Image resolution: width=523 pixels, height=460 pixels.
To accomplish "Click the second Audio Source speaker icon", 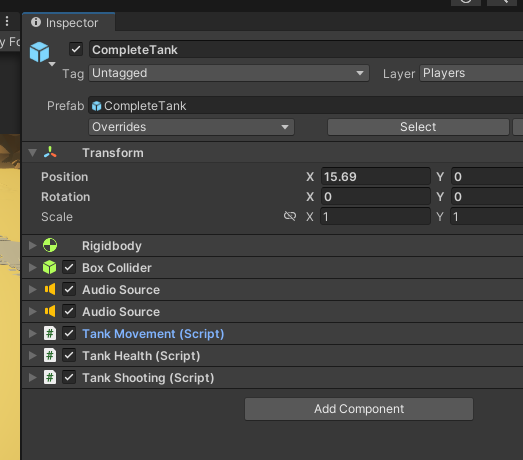I will [x=50, y=311].
